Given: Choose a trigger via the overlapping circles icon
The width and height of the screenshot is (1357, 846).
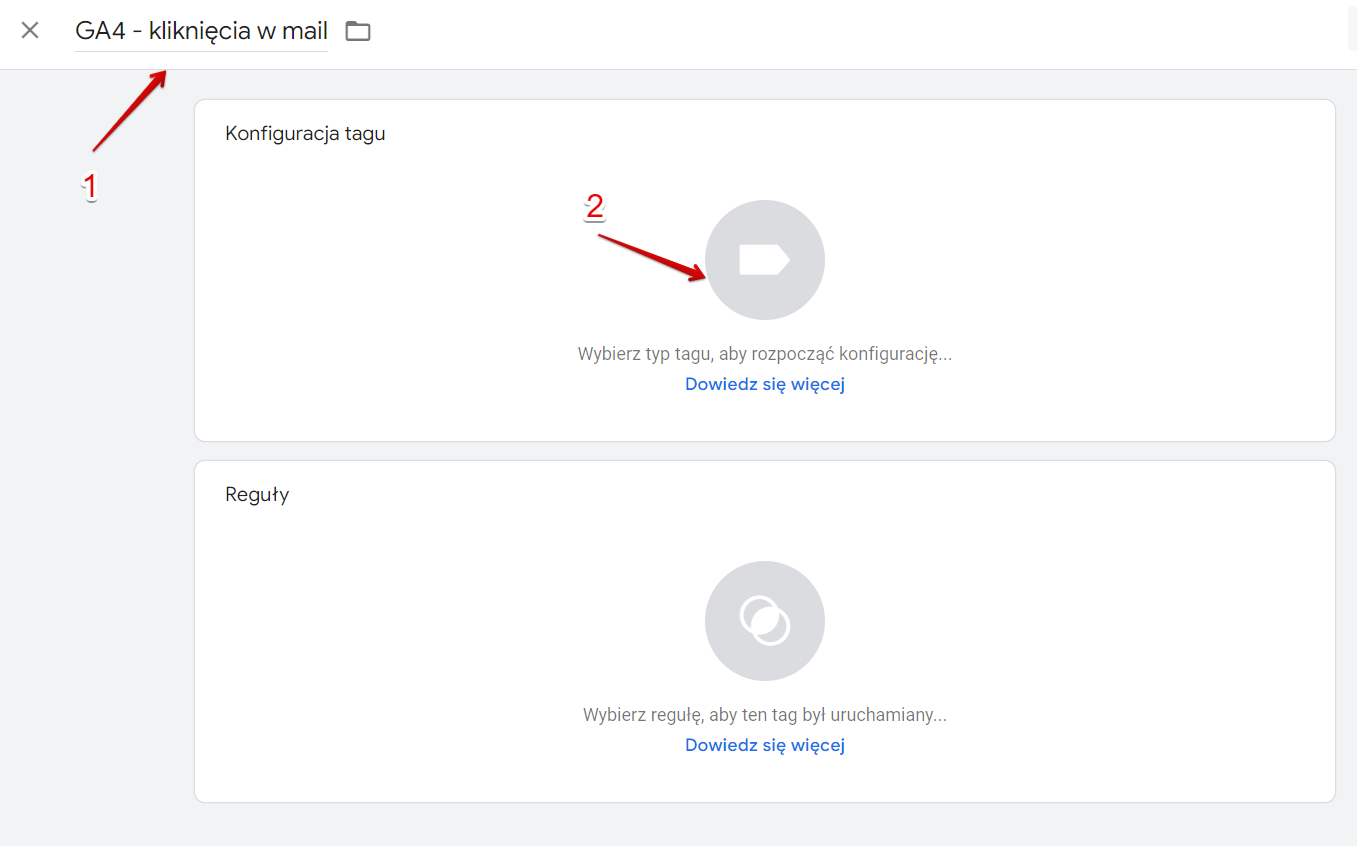Looking at the screenshot, I should (x=765, y=621).
